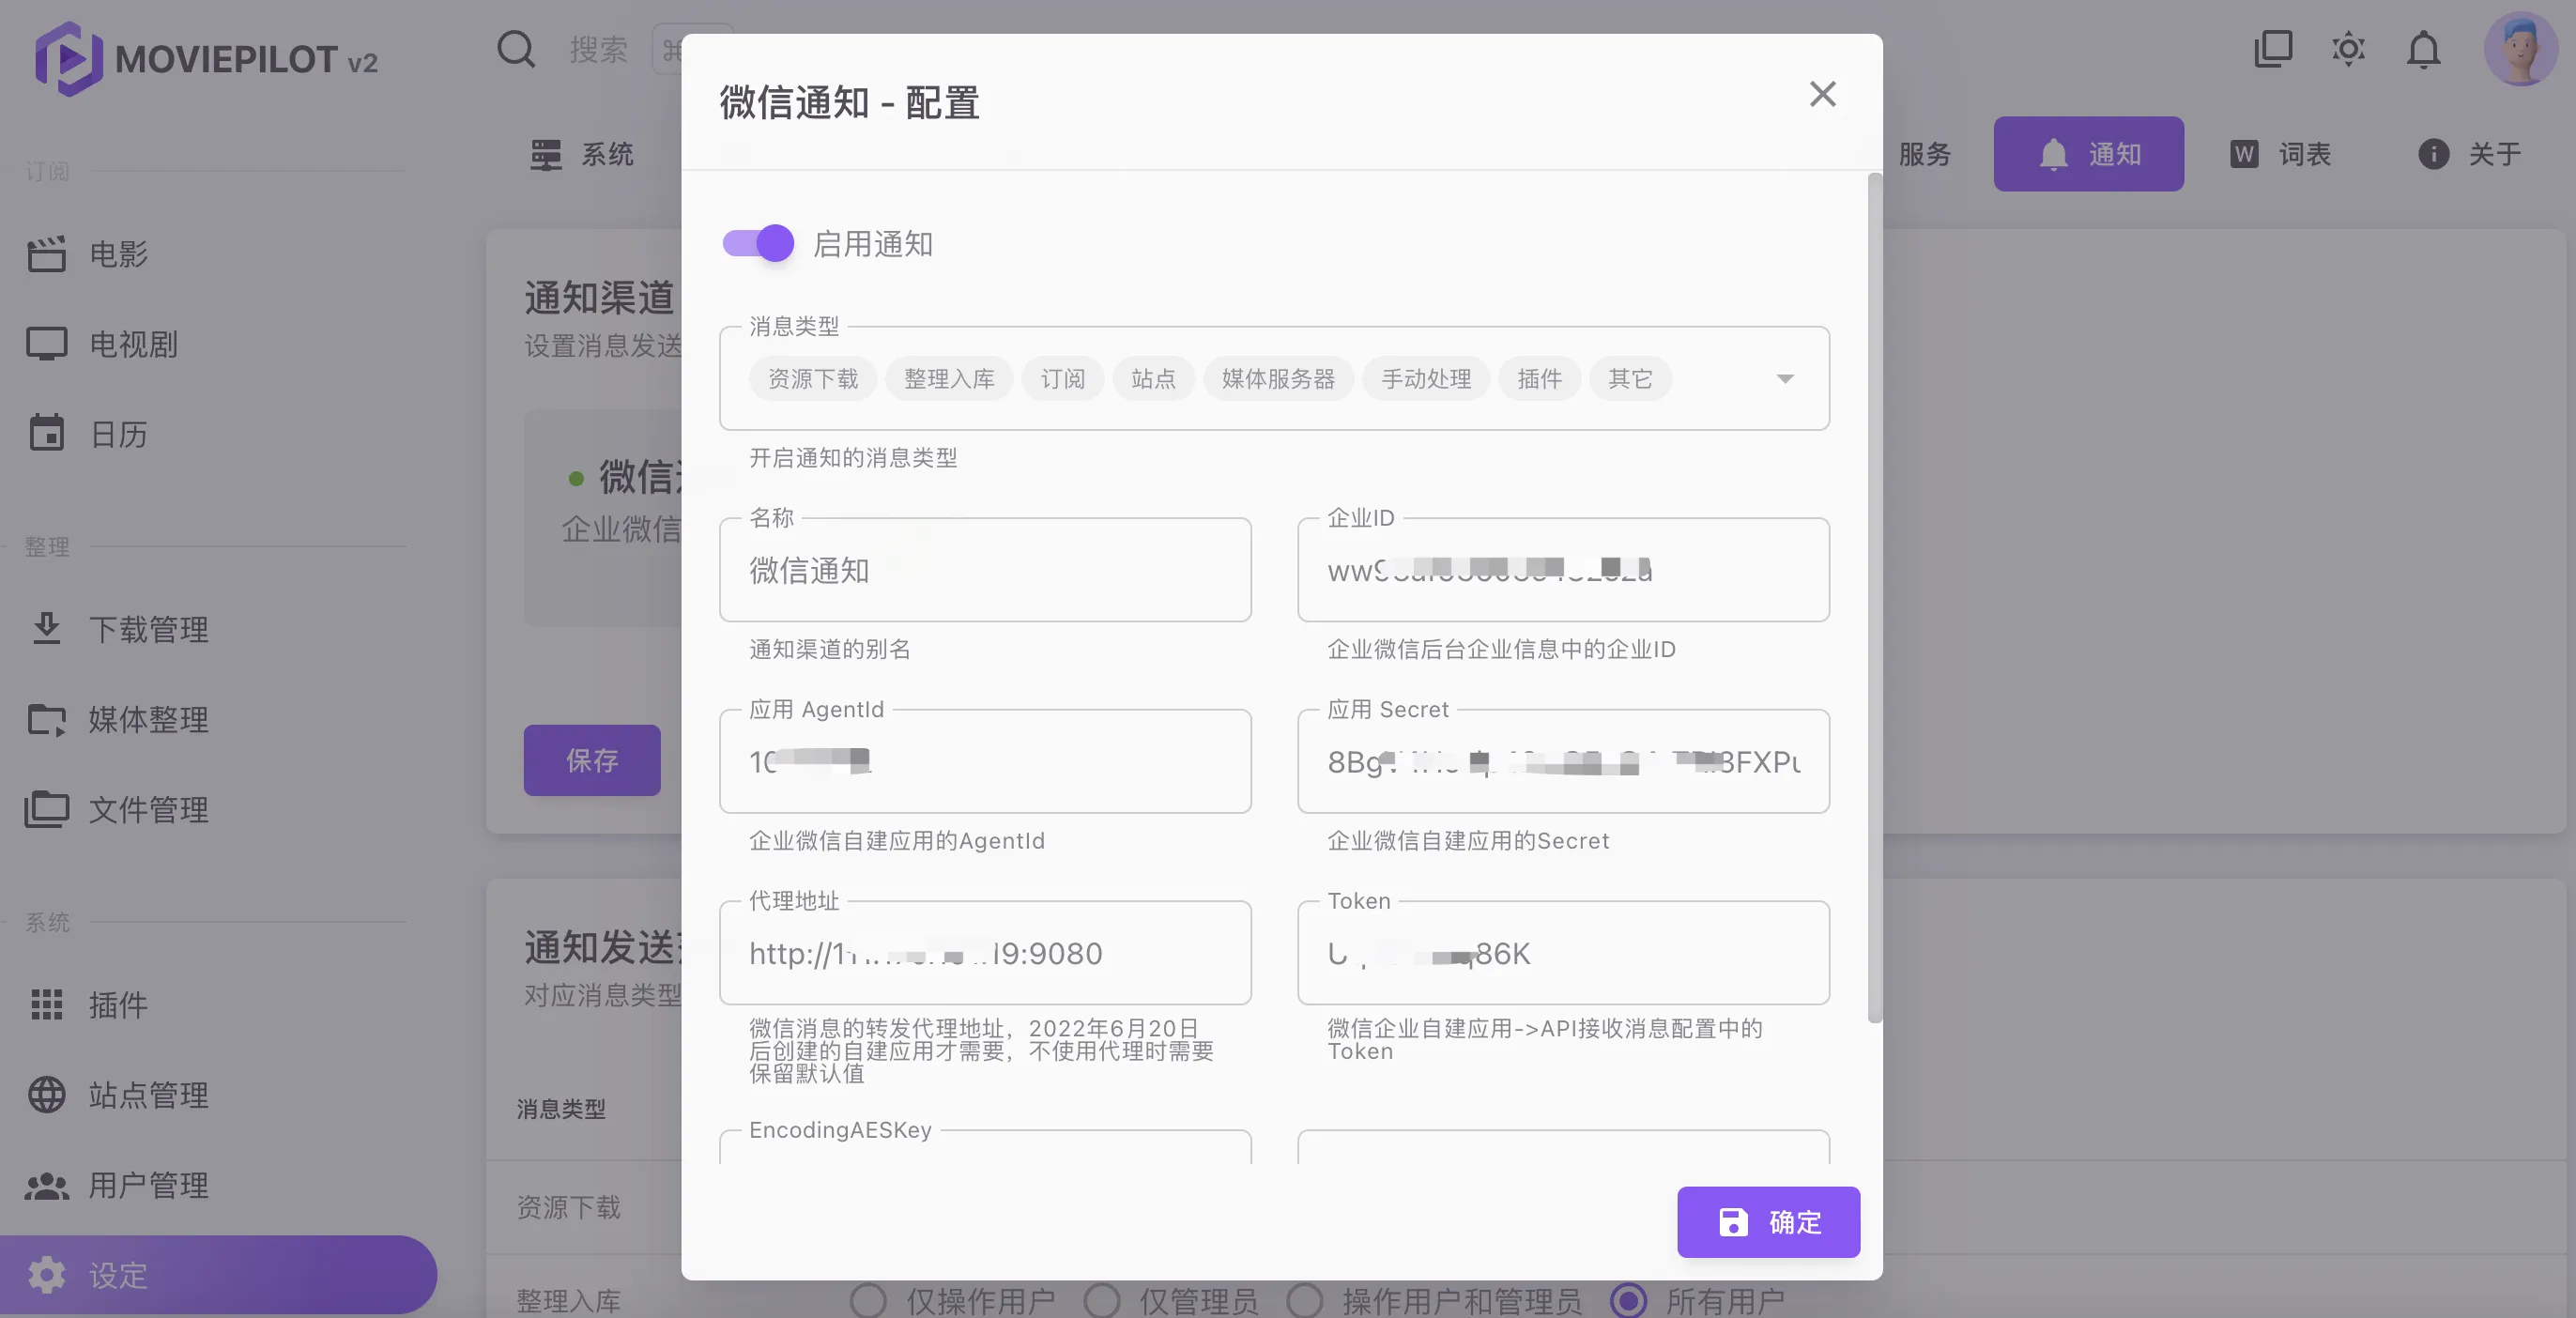
Task: Click the 开启通知的消息类型 hint text
Action: [x=853, y=458]
